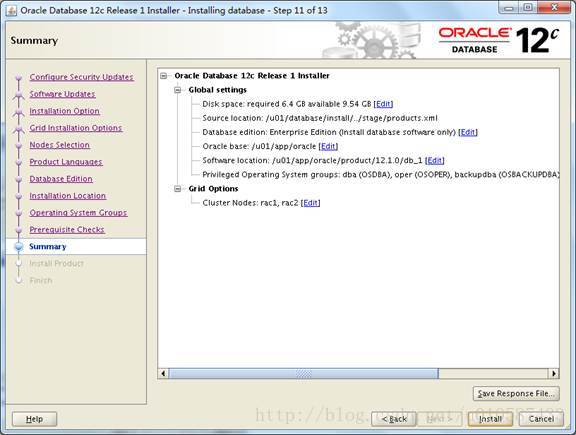Open the Installation Option step
The width and height of the screenshot is (576, 435).
(x=65, y=111)
